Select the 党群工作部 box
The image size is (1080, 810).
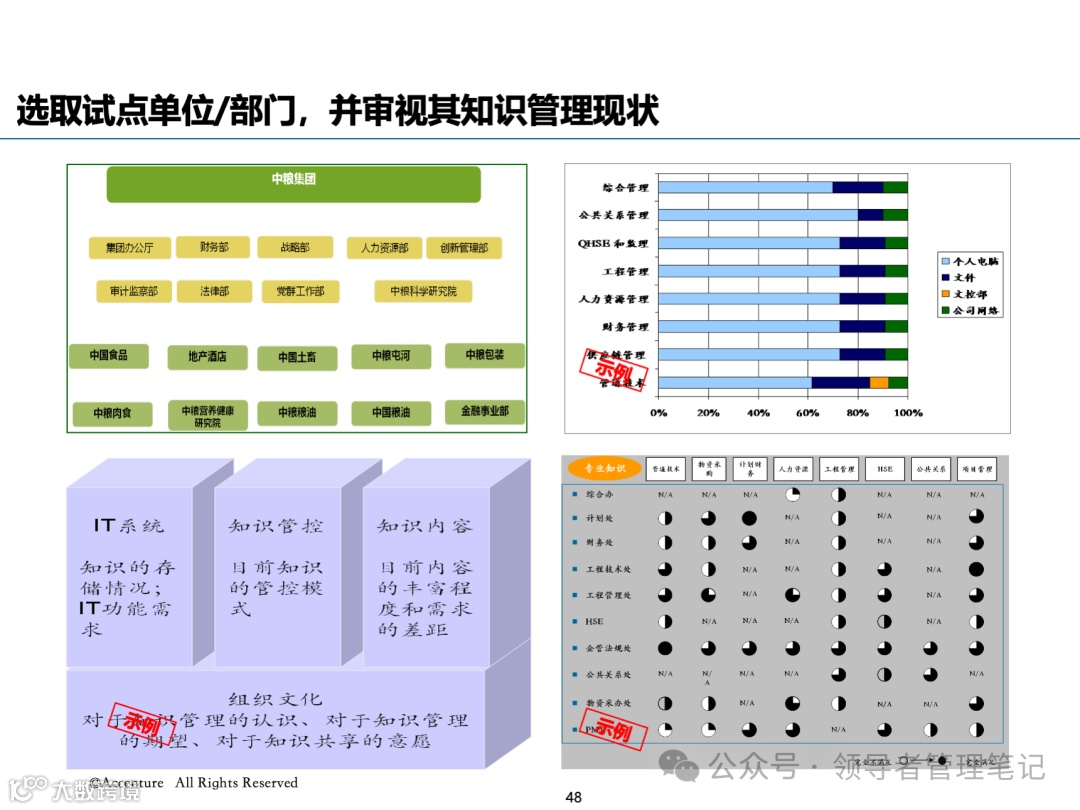pyautogui.click(x=300, y=291)
